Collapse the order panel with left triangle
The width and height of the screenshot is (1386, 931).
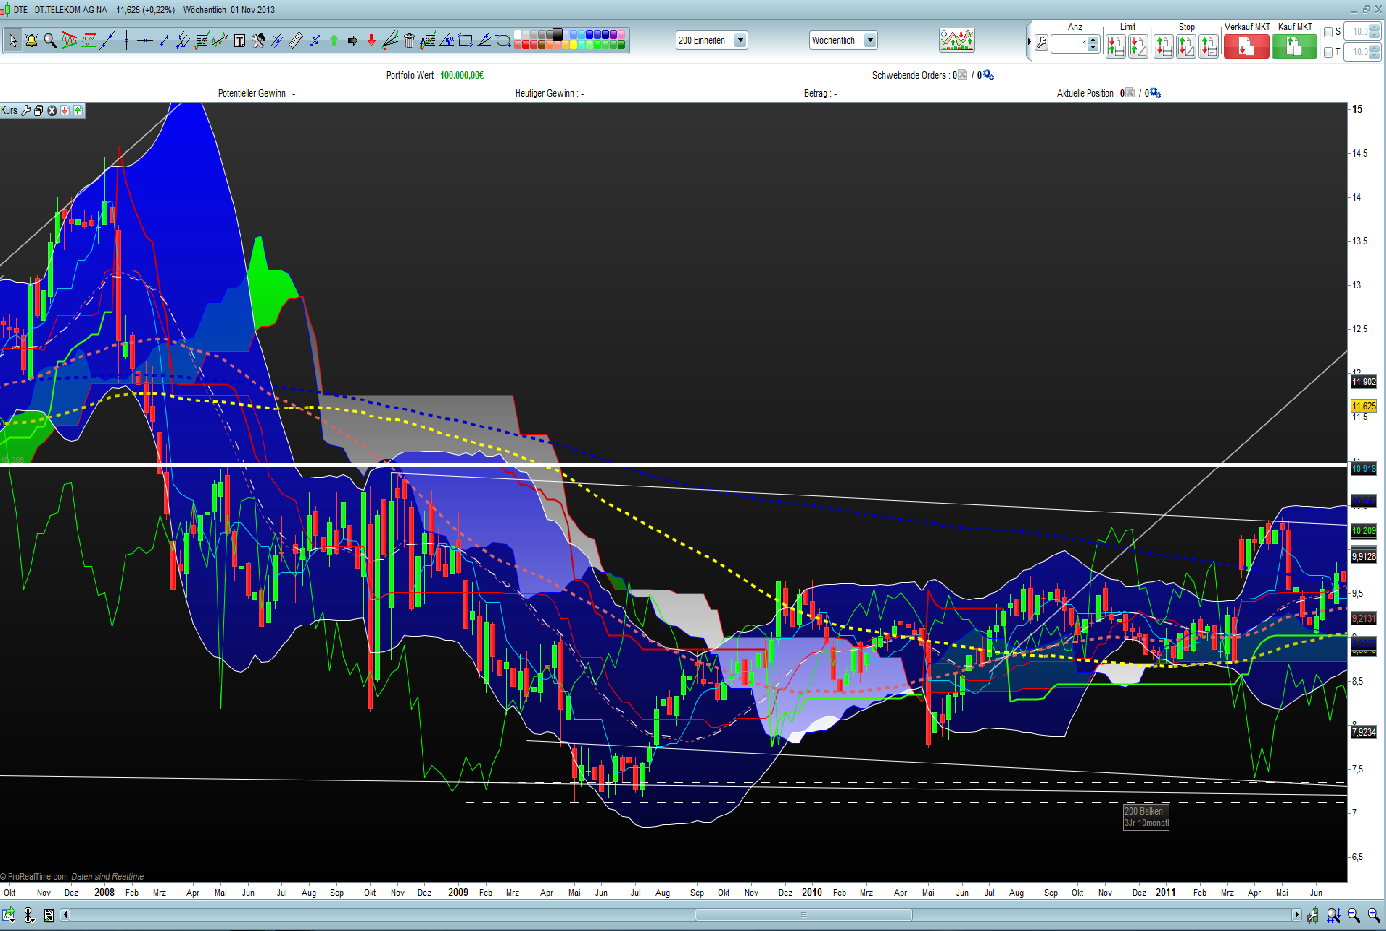1029,42
